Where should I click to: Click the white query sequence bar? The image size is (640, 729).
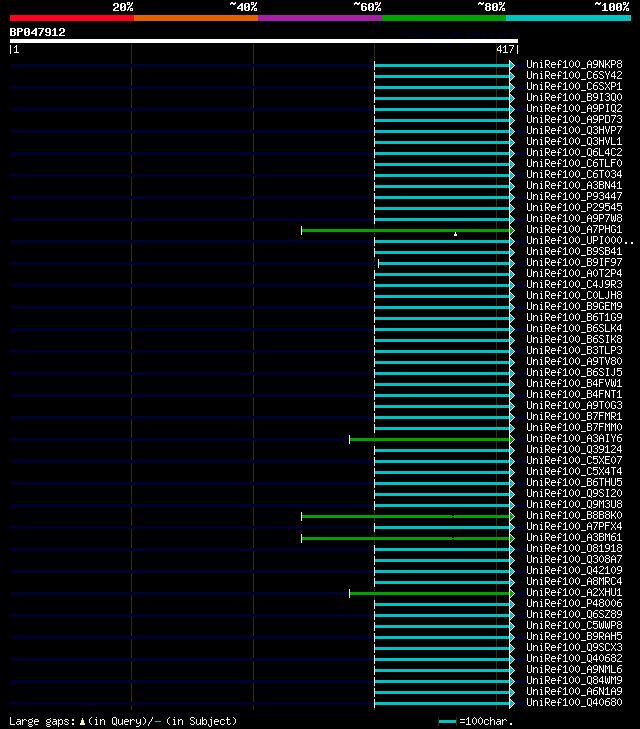tap(264, 41)
